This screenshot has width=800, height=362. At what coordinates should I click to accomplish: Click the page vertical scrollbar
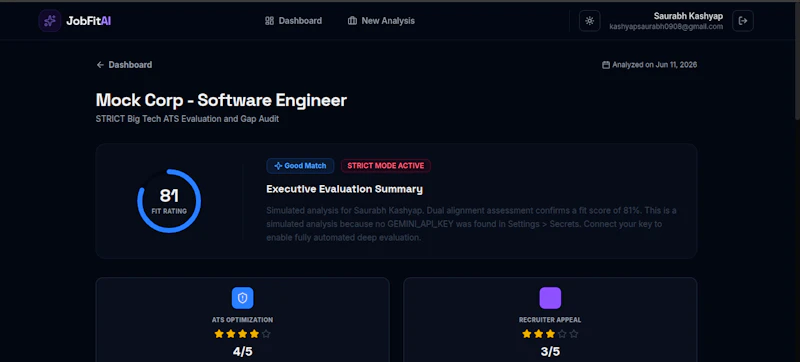click(797, 61)
